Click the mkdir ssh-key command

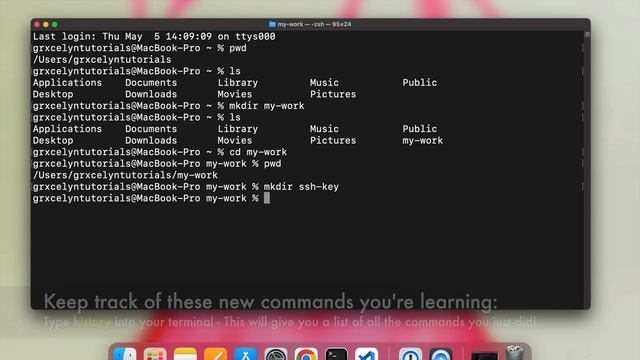(301, 187)
